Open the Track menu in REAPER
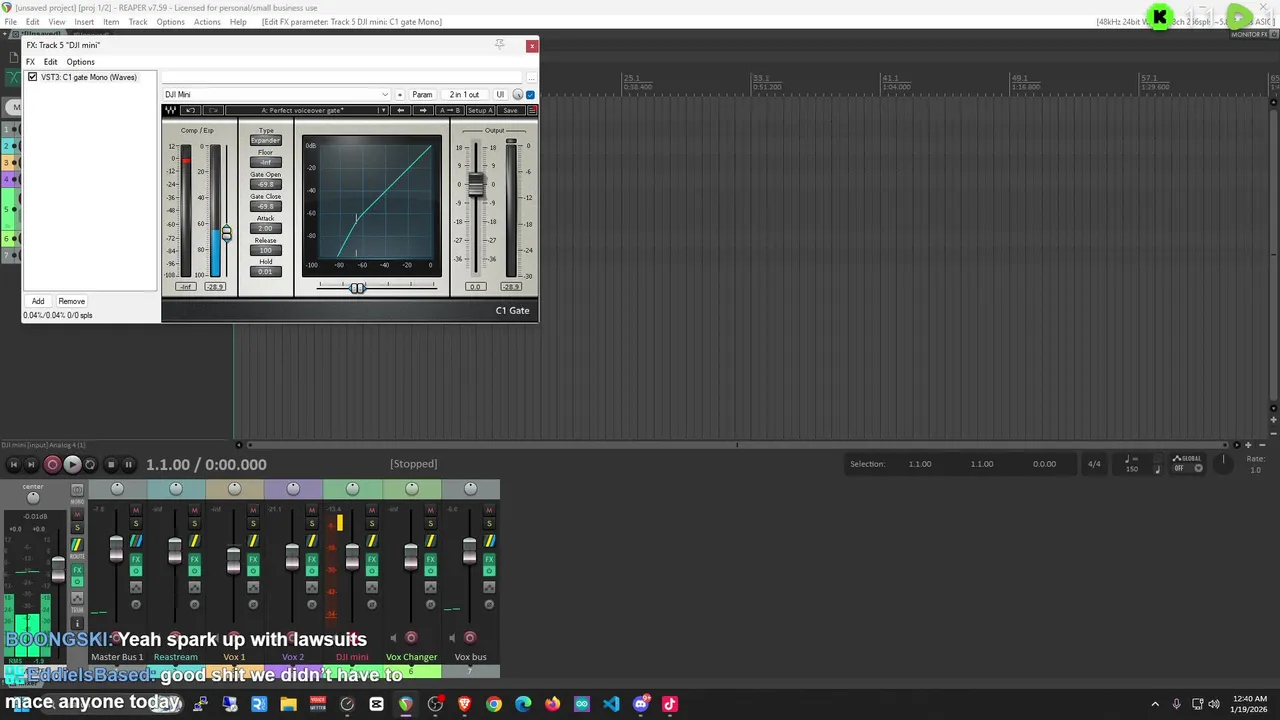Image resolution: width=1280 pixels, height=720 pixels. (x=138, y=22)
